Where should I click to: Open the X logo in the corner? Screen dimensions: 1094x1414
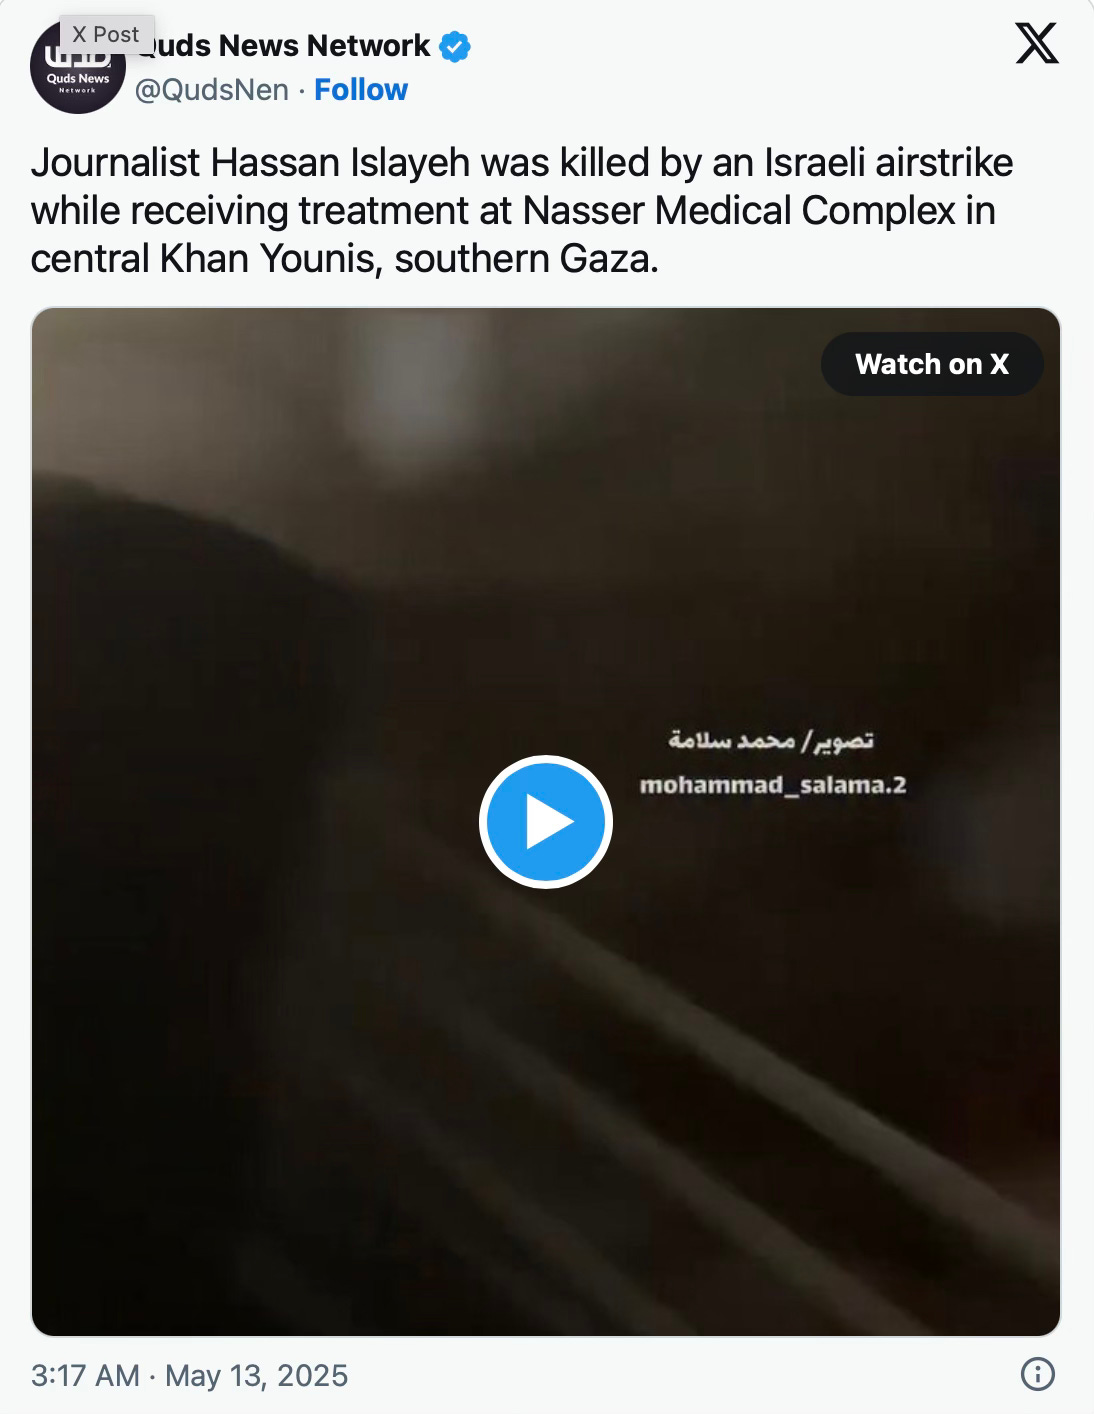pyautogui.click(x=1037, y=45)
